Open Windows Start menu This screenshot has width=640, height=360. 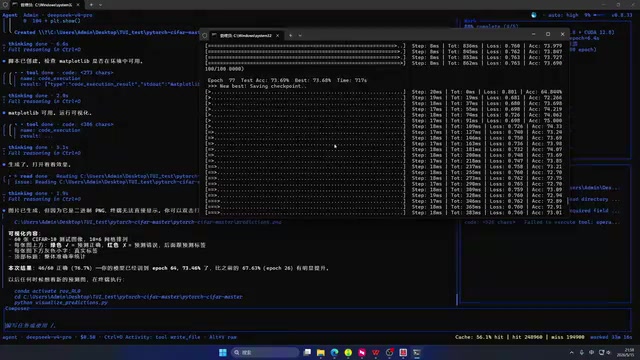click(222, 352)
